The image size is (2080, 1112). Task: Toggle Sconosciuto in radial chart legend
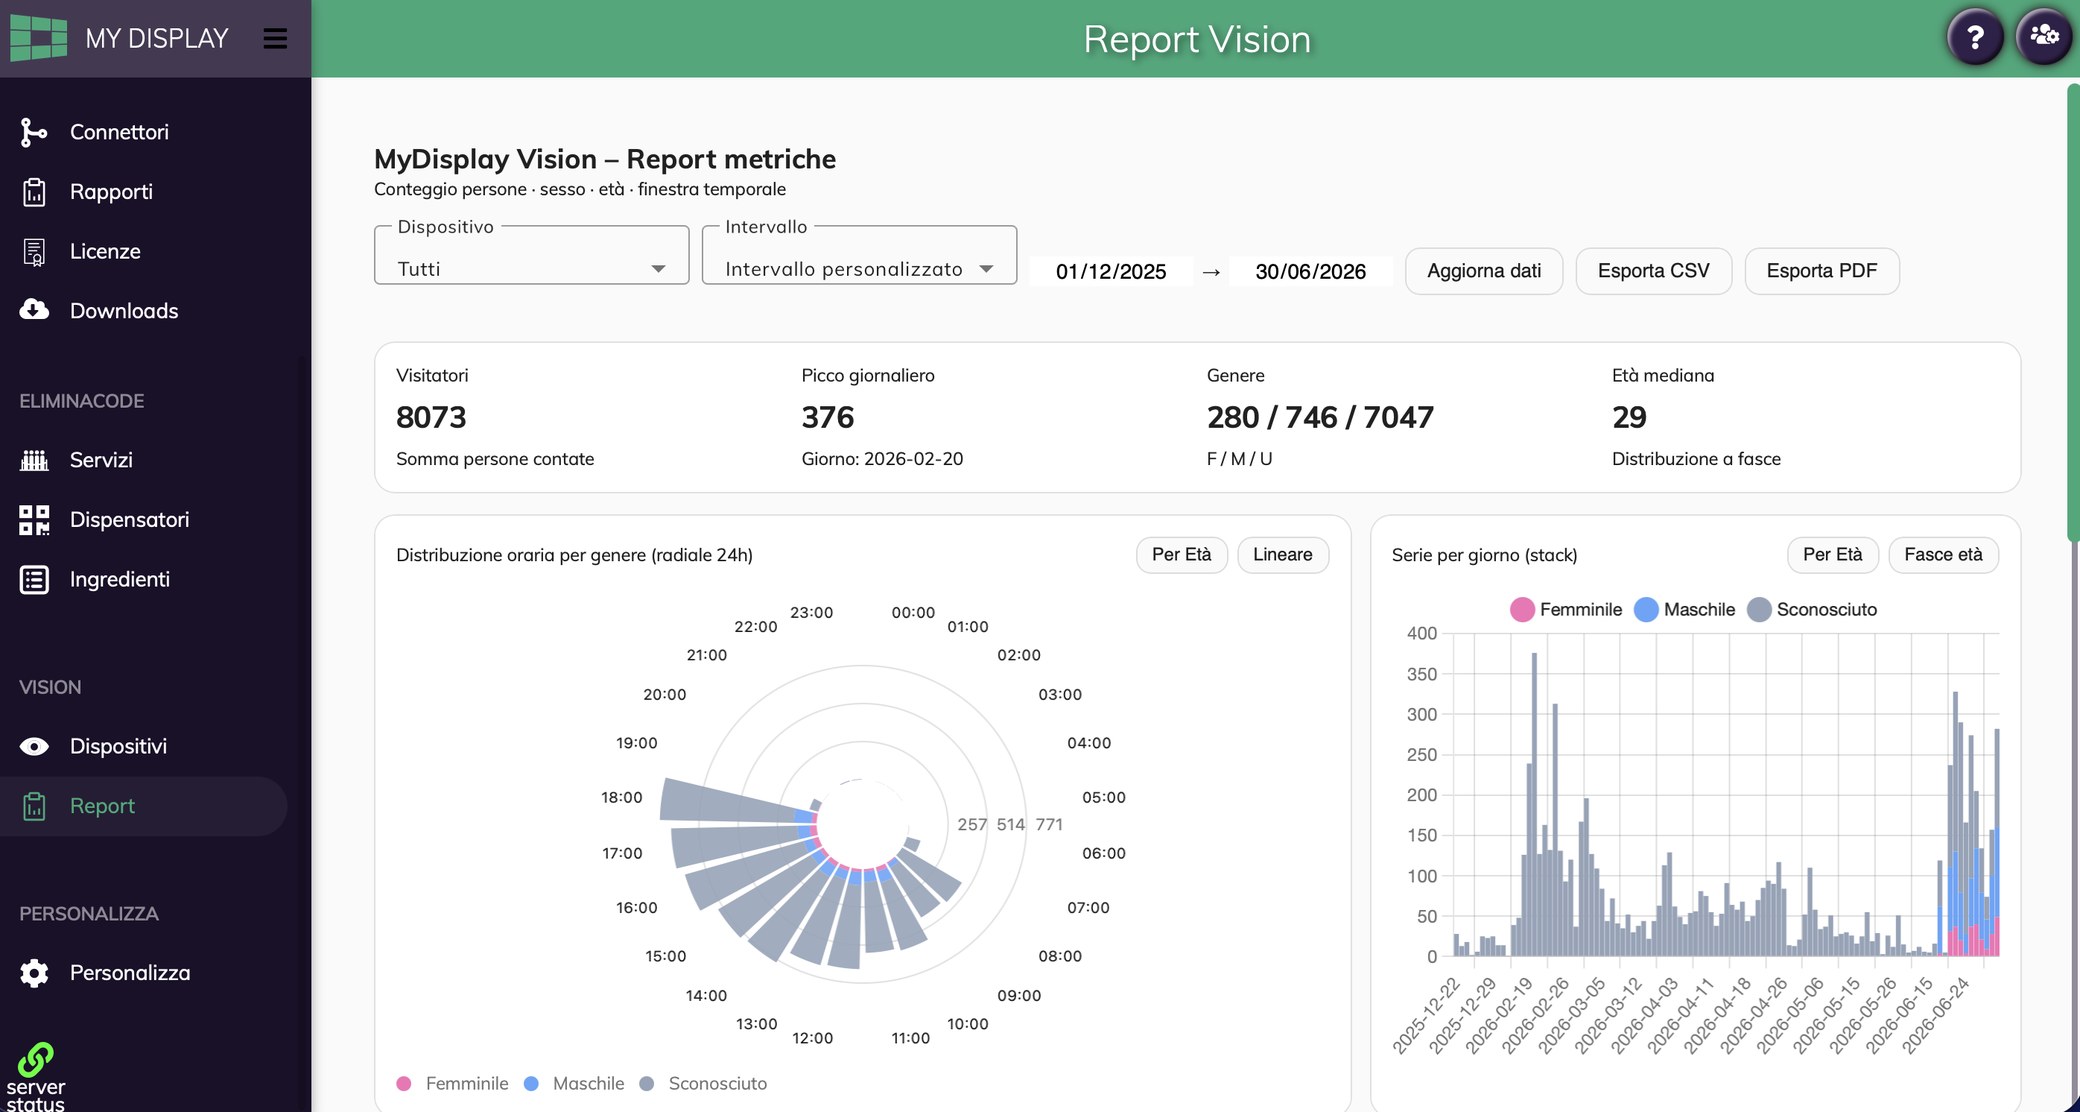703,1084
